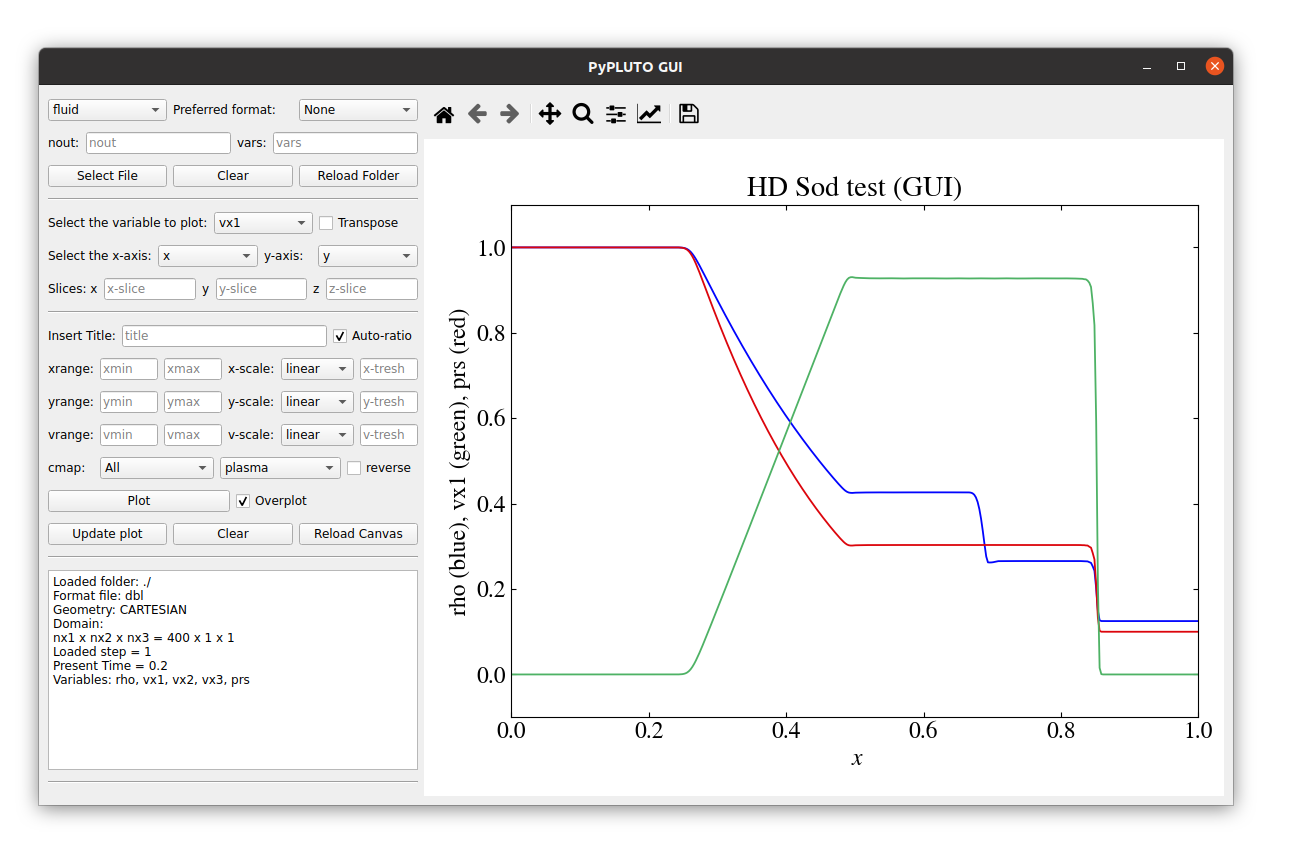The width and height of the screenshot is (1289, 857).
Task: Toggle the Overplot checkbox
Action: [x=243, y=501]
